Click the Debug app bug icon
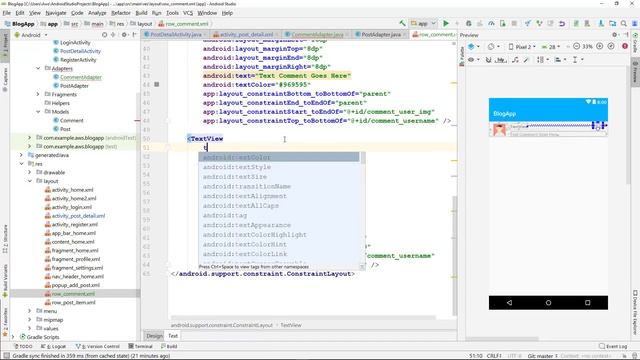640x360 pixels. coord(469,24)
